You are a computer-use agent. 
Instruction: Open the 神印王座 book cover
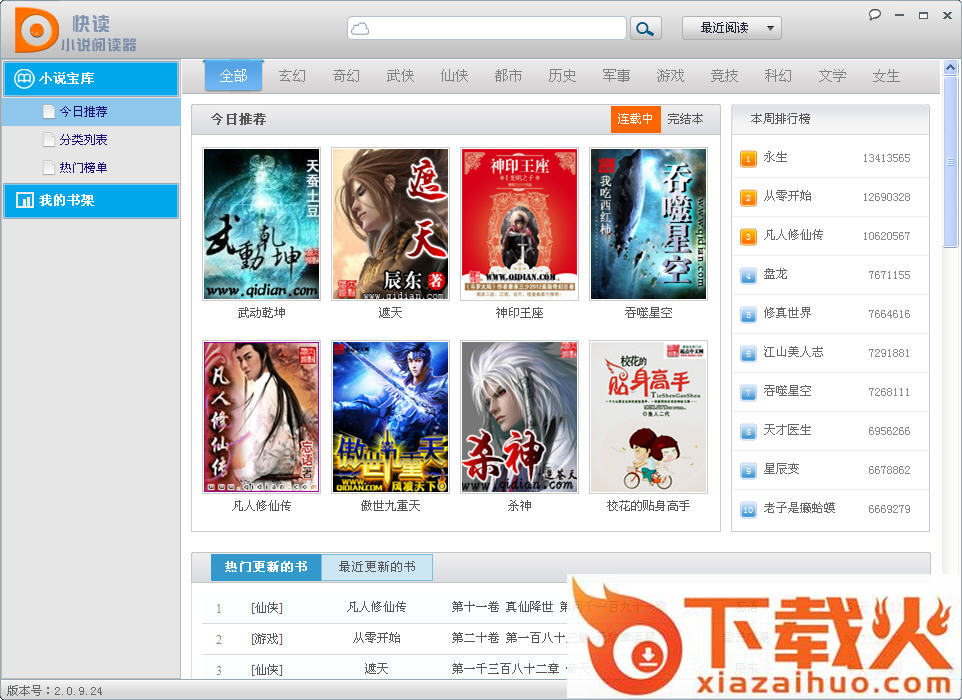(519, 224)
